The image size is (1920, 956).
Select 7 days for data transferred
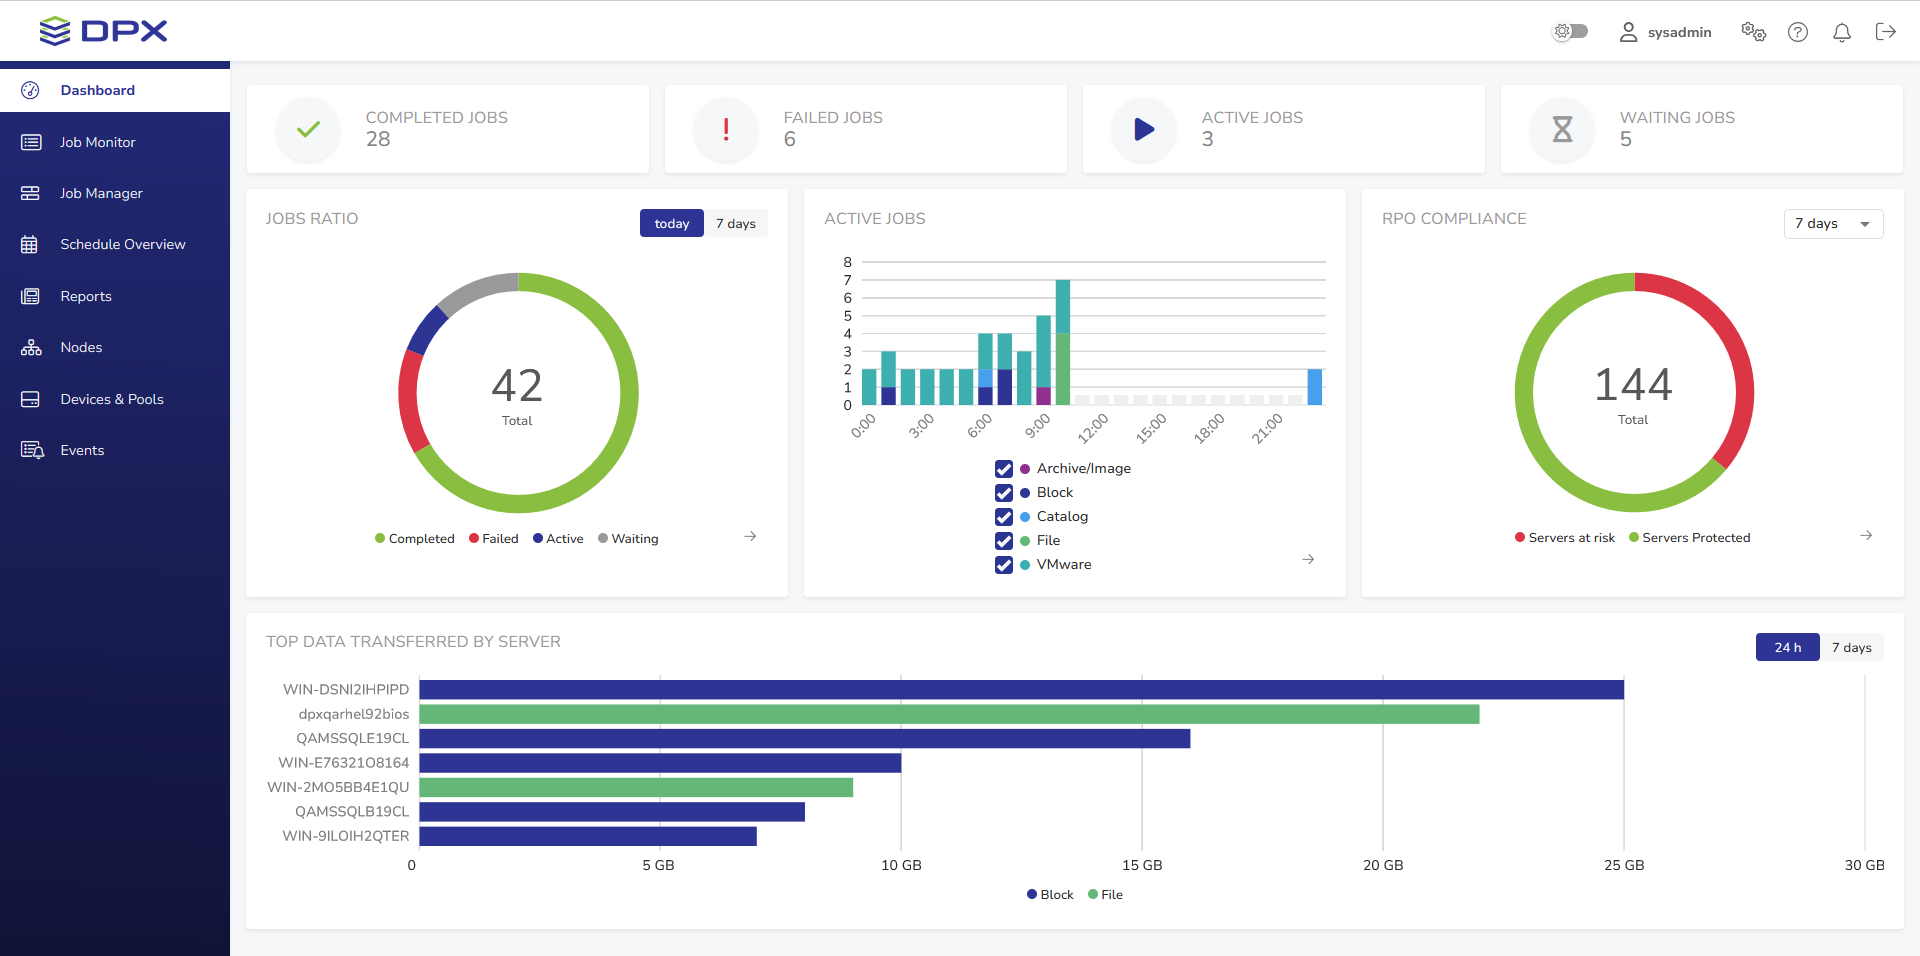1851,648
